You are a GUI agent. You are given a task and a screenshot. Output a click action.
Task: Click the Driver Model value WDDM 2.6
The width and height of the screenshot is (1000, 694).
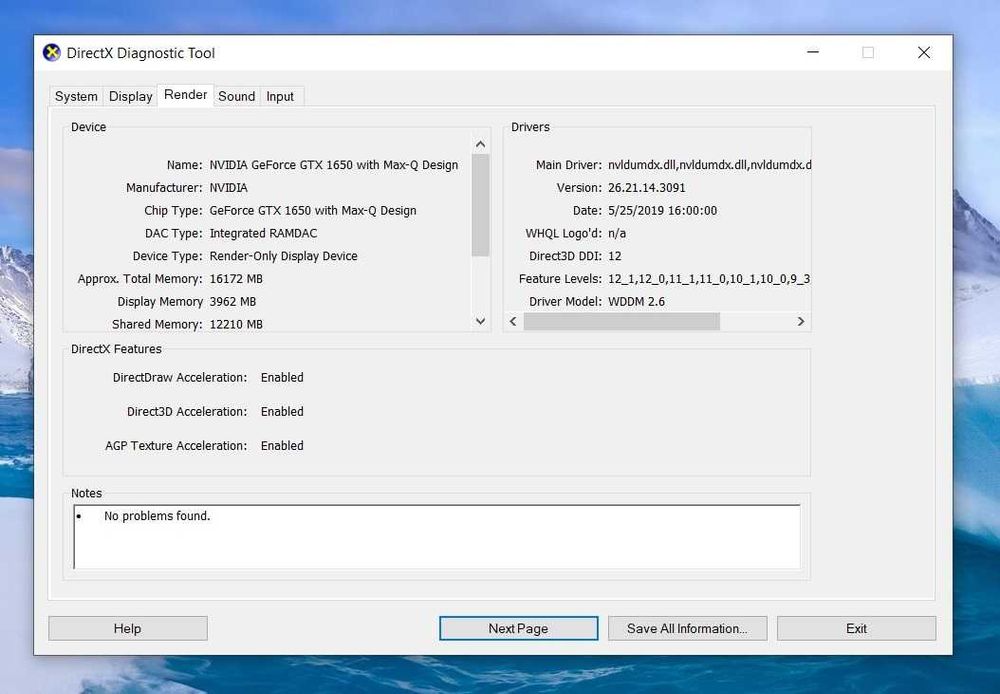[636, 302]
